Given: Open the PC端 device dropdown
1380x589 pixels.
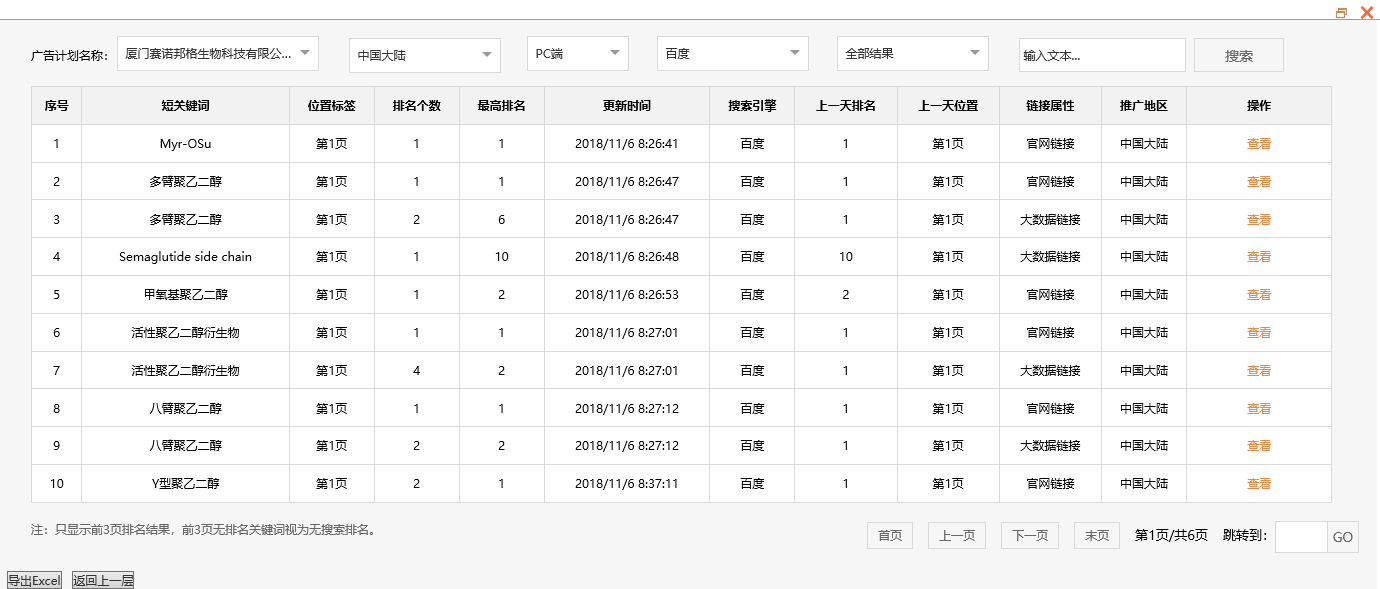Looking at the screenshot, I should [x=576, y=56].
